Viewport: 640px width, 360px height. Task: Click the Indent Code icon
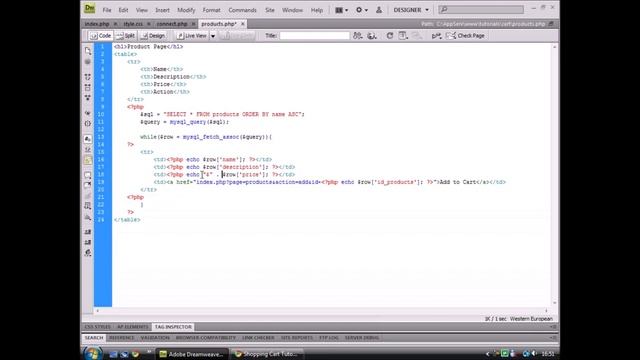(x=88, y=232)
